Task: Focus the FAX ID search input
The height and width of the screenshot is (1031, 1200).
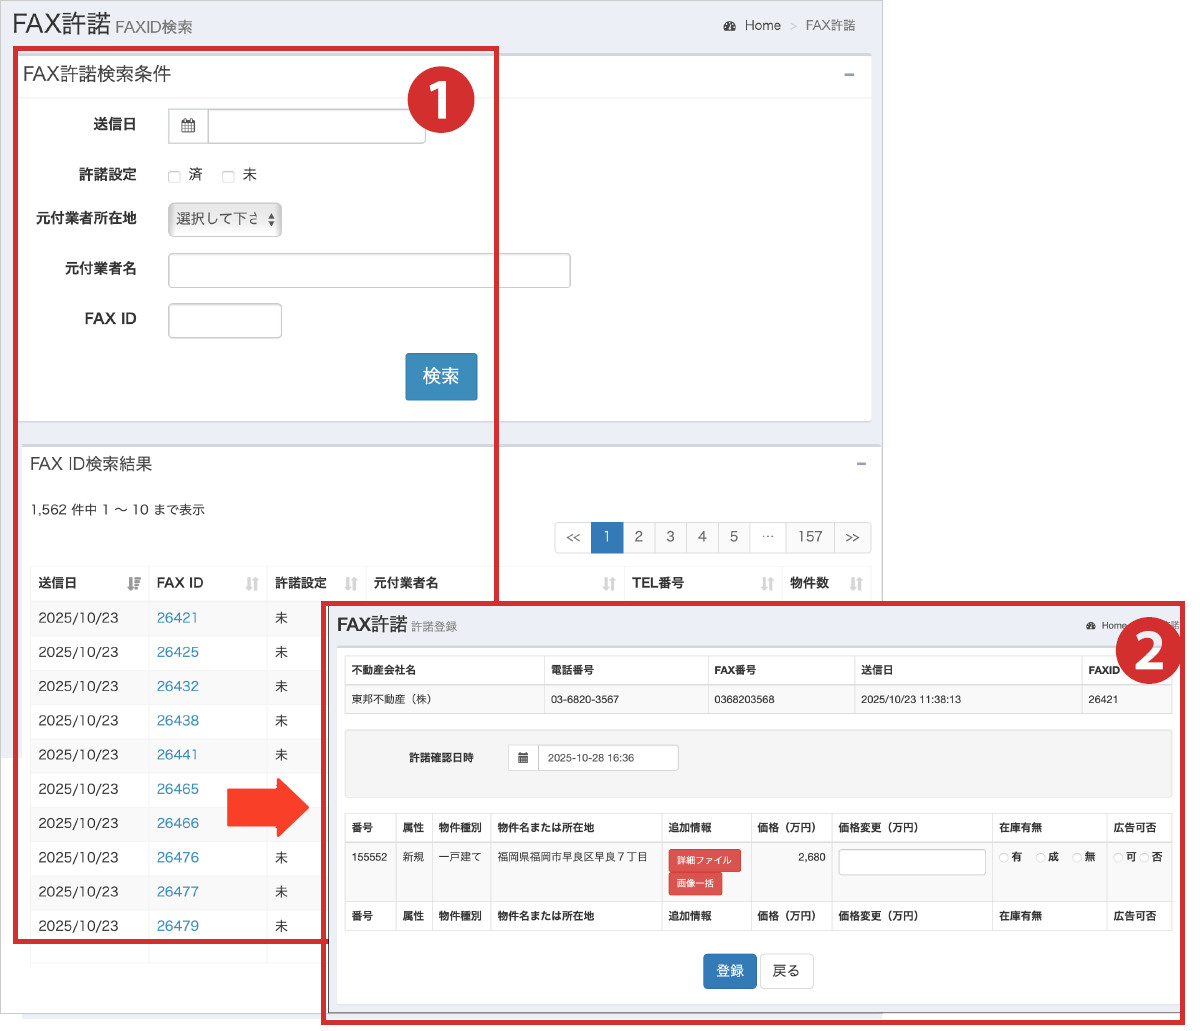Action: (x=225, y=321)
